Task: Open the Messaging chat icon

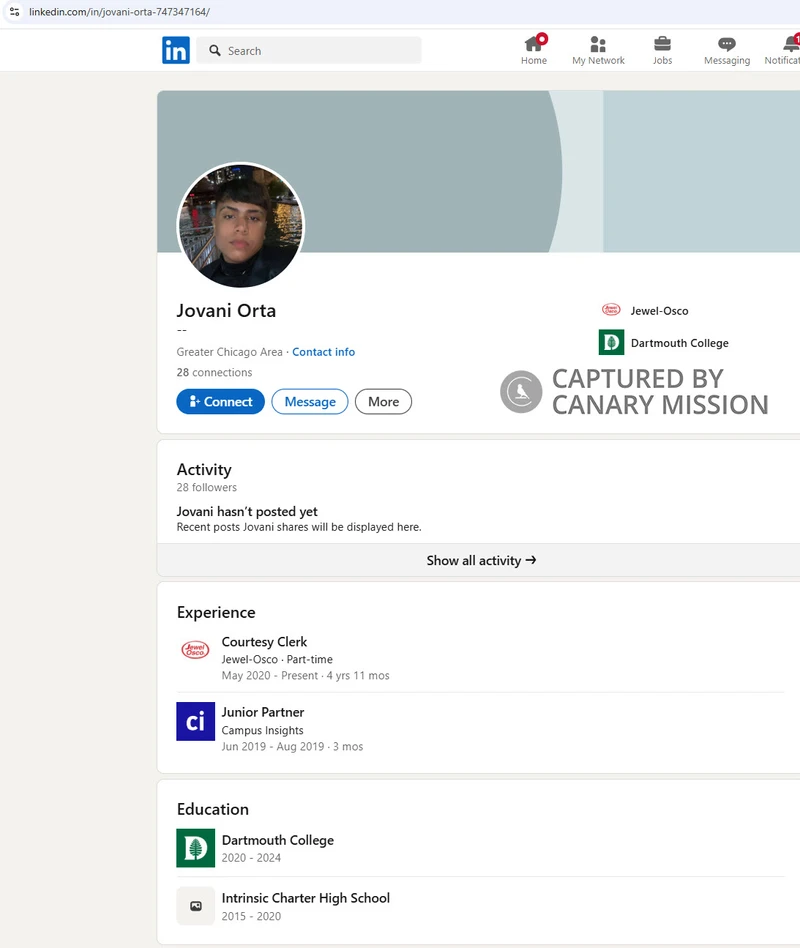Action: [x=727, y=44]
